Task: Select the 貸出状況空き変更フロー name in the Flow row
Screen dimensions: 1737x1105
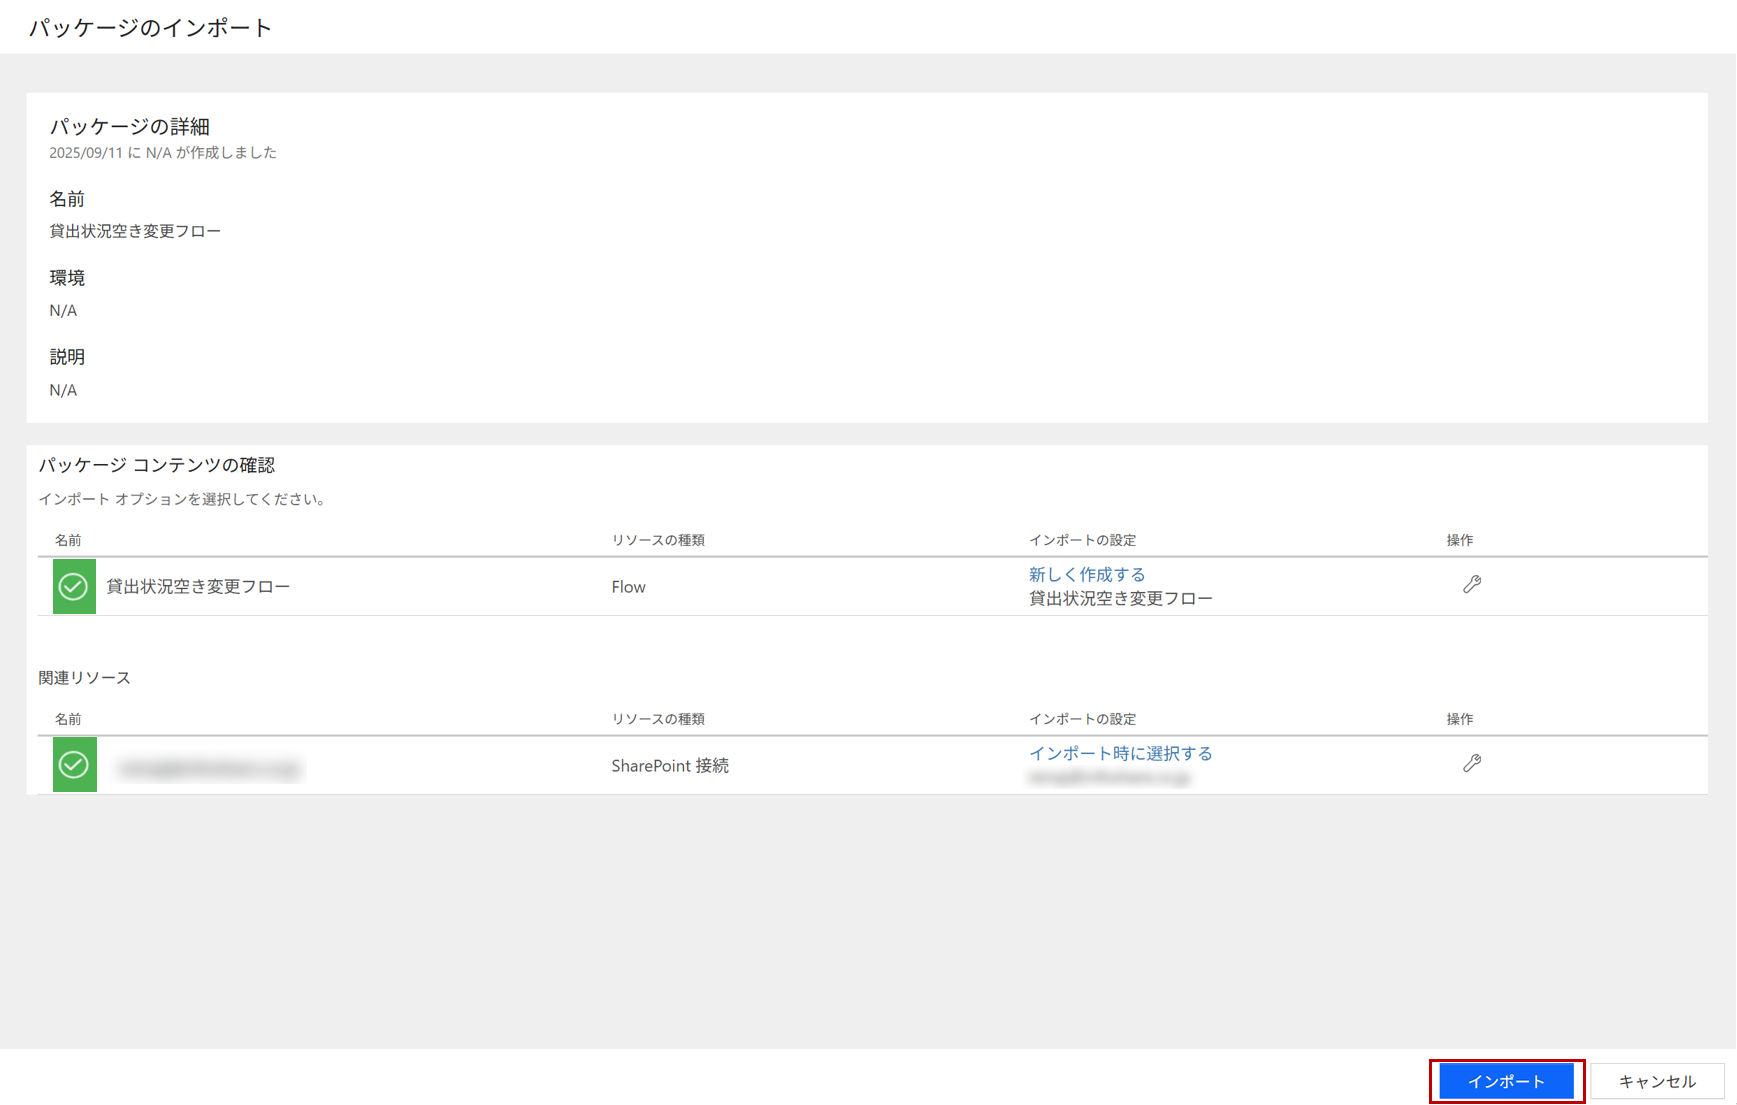Action: point(198,586)
